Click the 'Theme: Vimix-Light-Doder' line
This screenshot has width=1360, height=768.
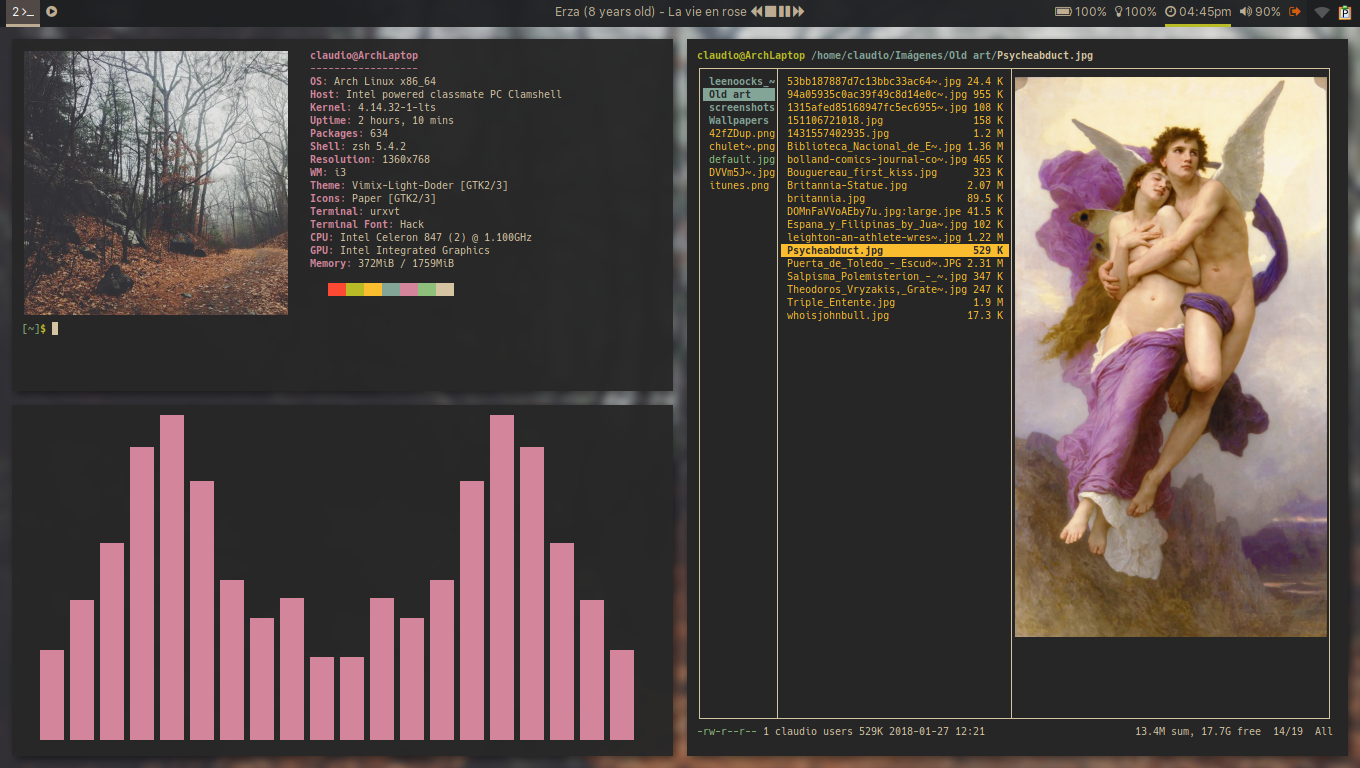409,185
